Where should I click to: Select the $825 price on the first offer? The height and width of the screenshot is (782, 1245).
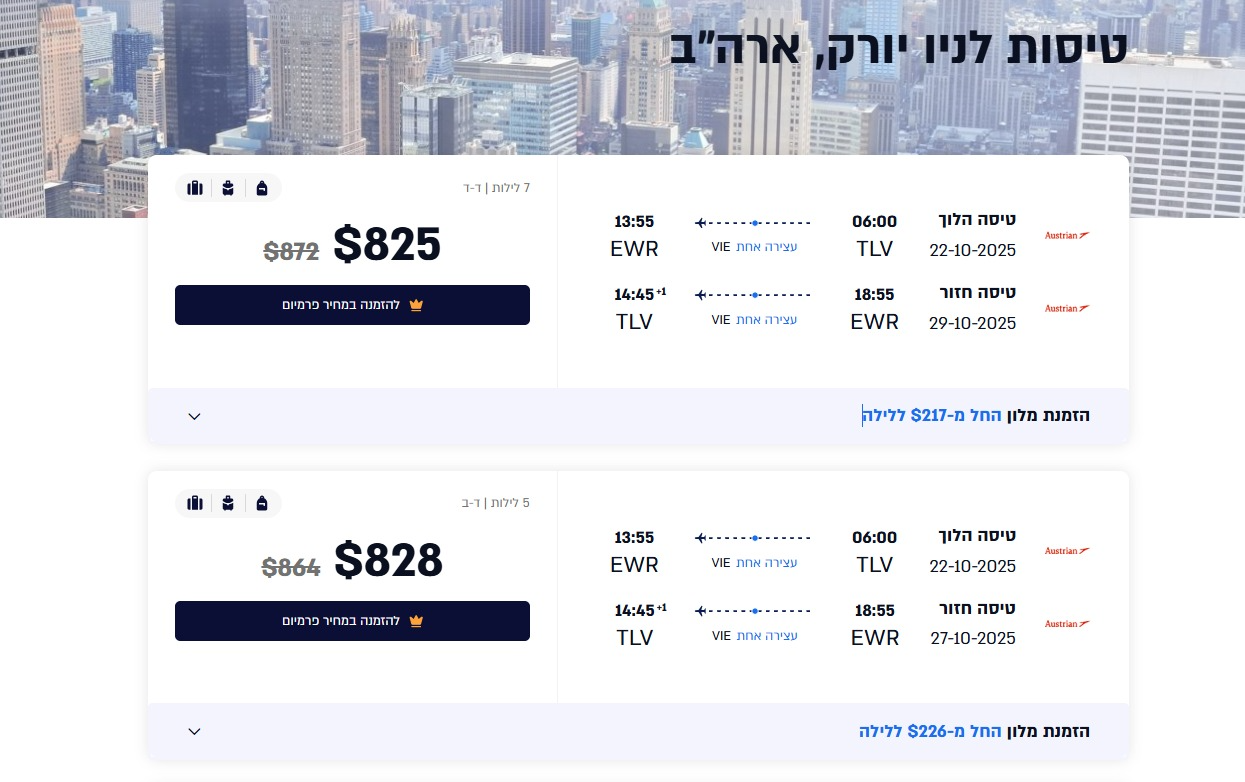[x=386, y=244]
